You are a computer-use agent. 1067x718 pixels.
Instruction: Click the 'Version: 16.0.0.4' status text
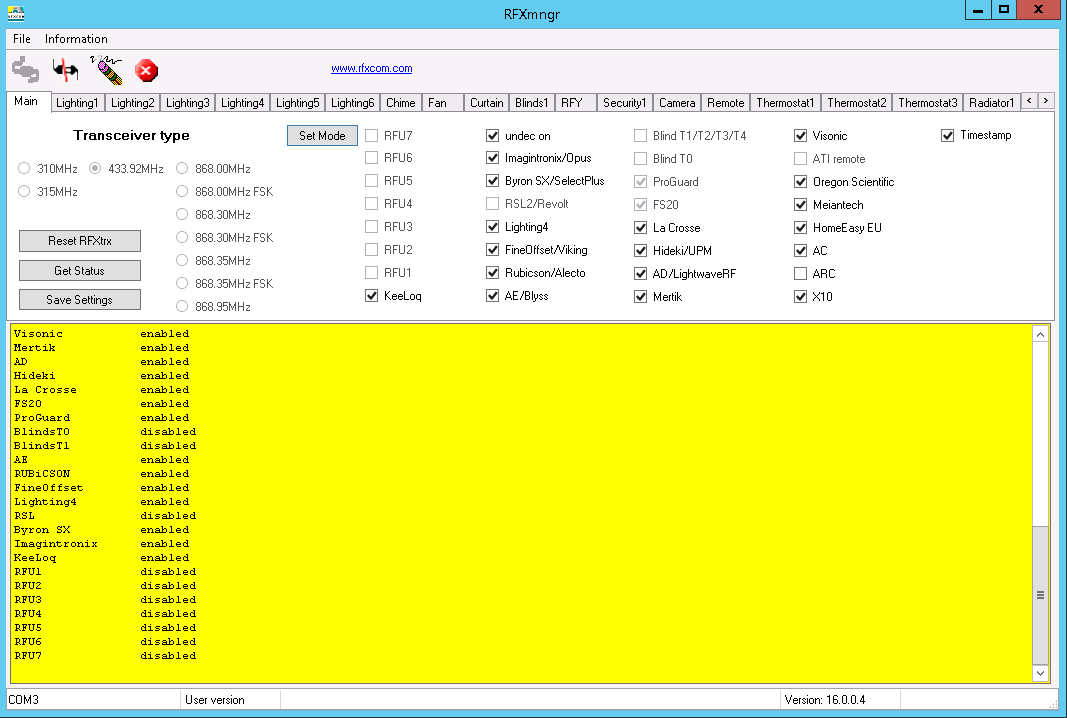coord(825,700)
